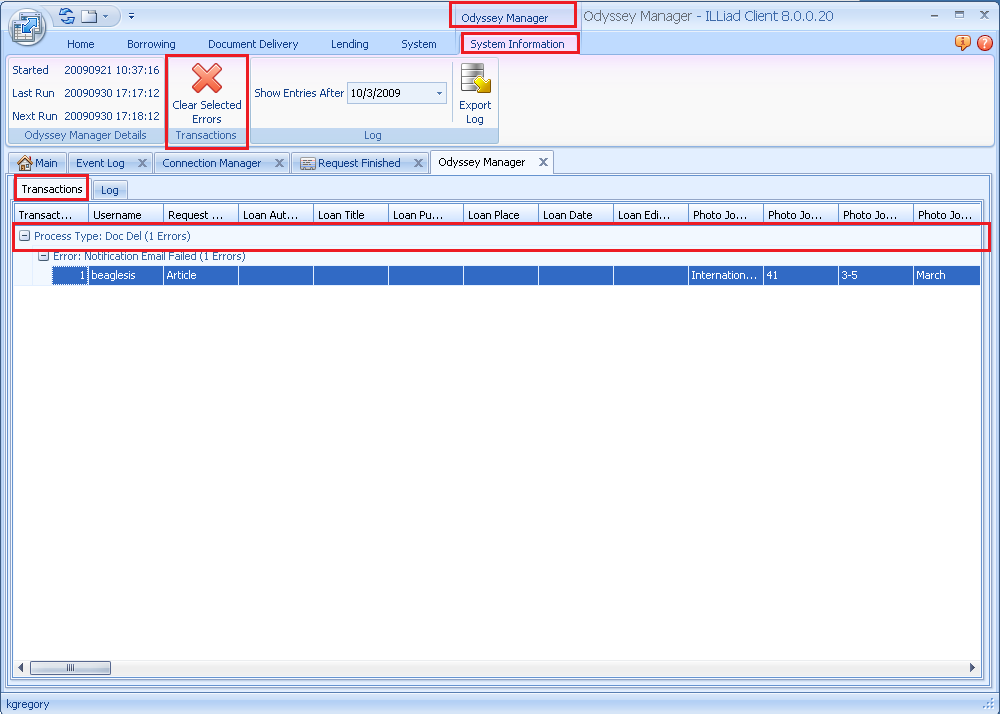Close the Event Log tab
Image resolution: width=1000 pixels, height=714 pixels.
pos(142,163)
